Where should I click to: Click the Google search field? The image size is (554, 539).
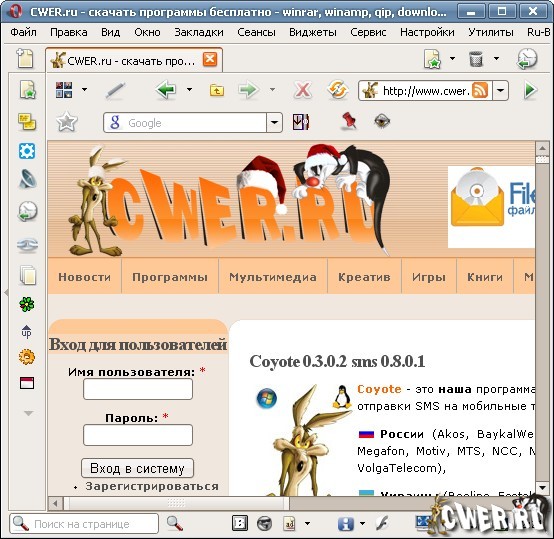click(x=185, y=123)
